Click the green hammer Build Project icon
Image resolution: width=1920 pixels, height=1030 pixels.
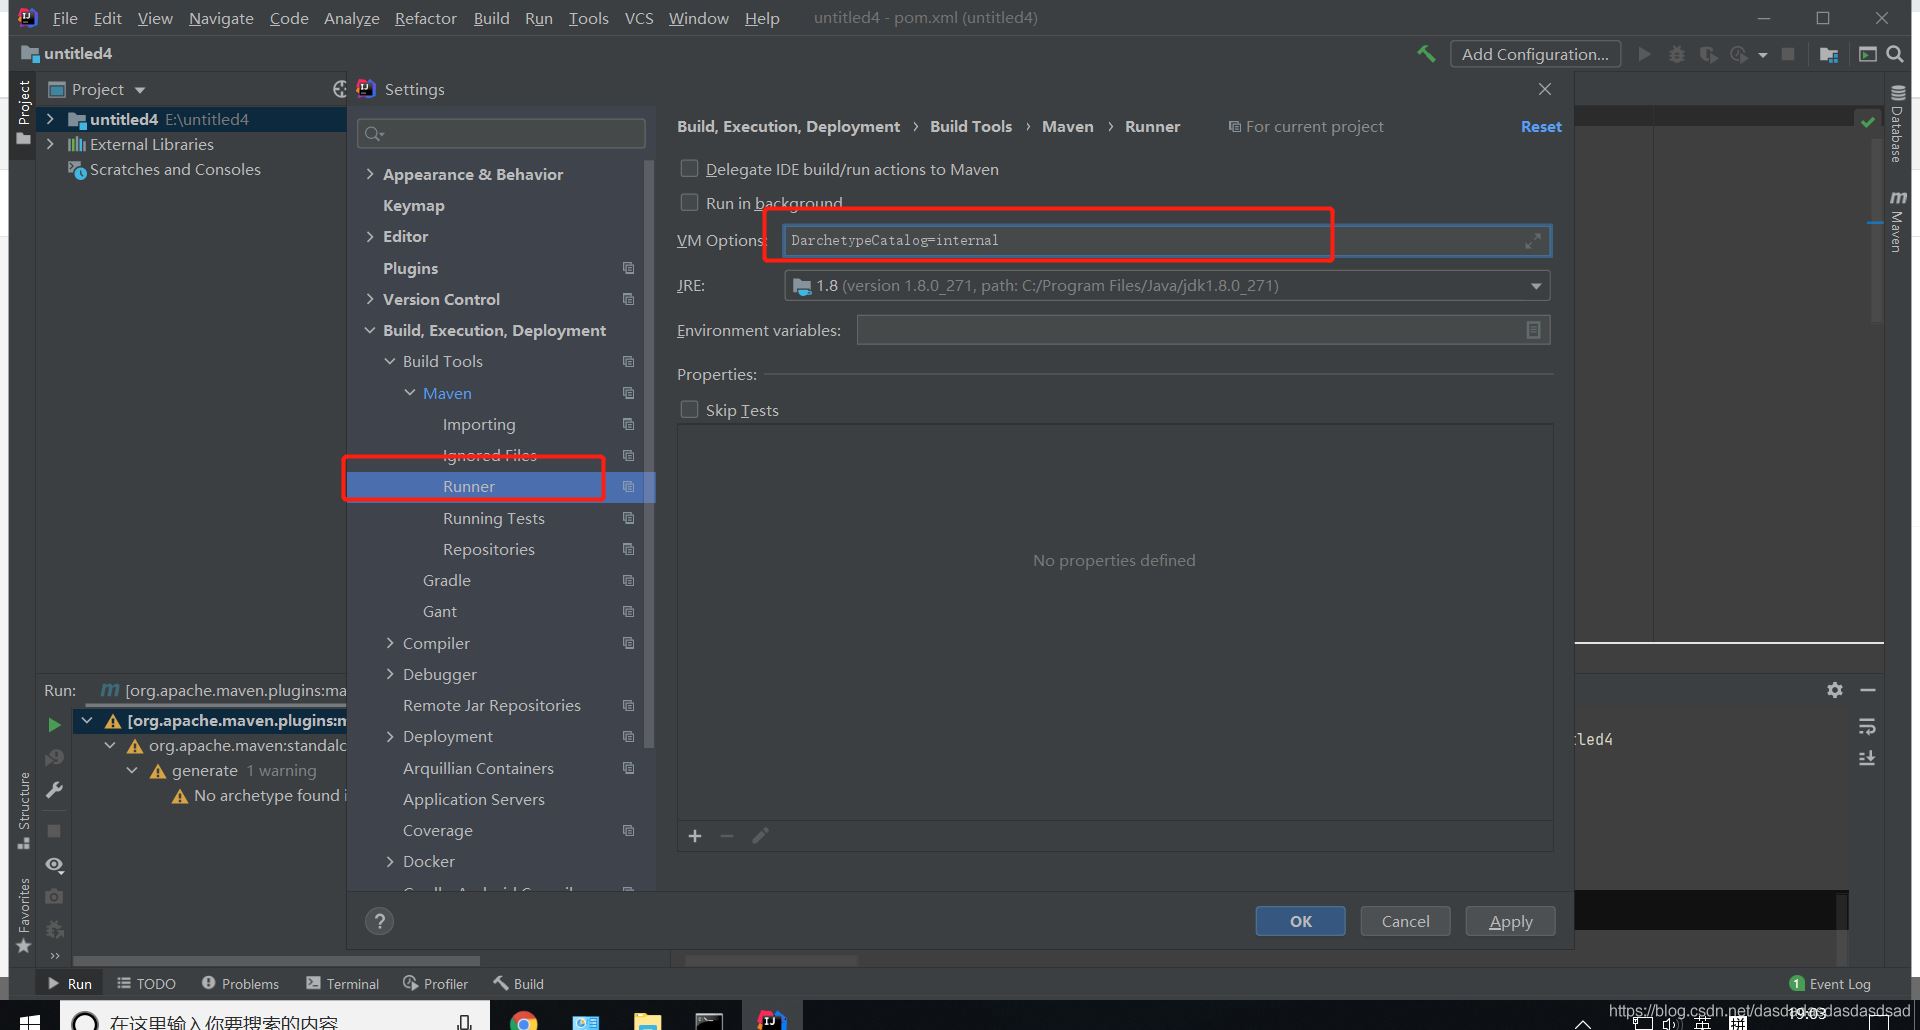pyautogui.click(x=1426, y=54)
